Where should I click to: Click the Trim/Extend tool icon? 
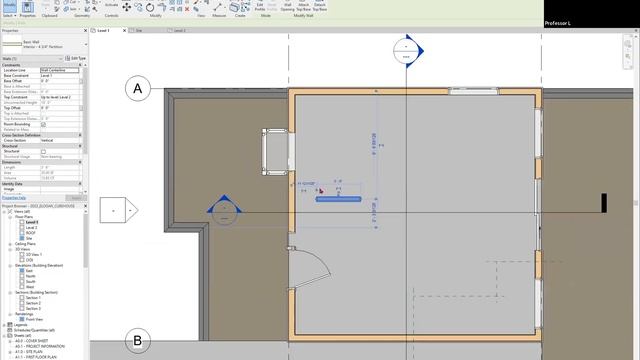[162, 7]
